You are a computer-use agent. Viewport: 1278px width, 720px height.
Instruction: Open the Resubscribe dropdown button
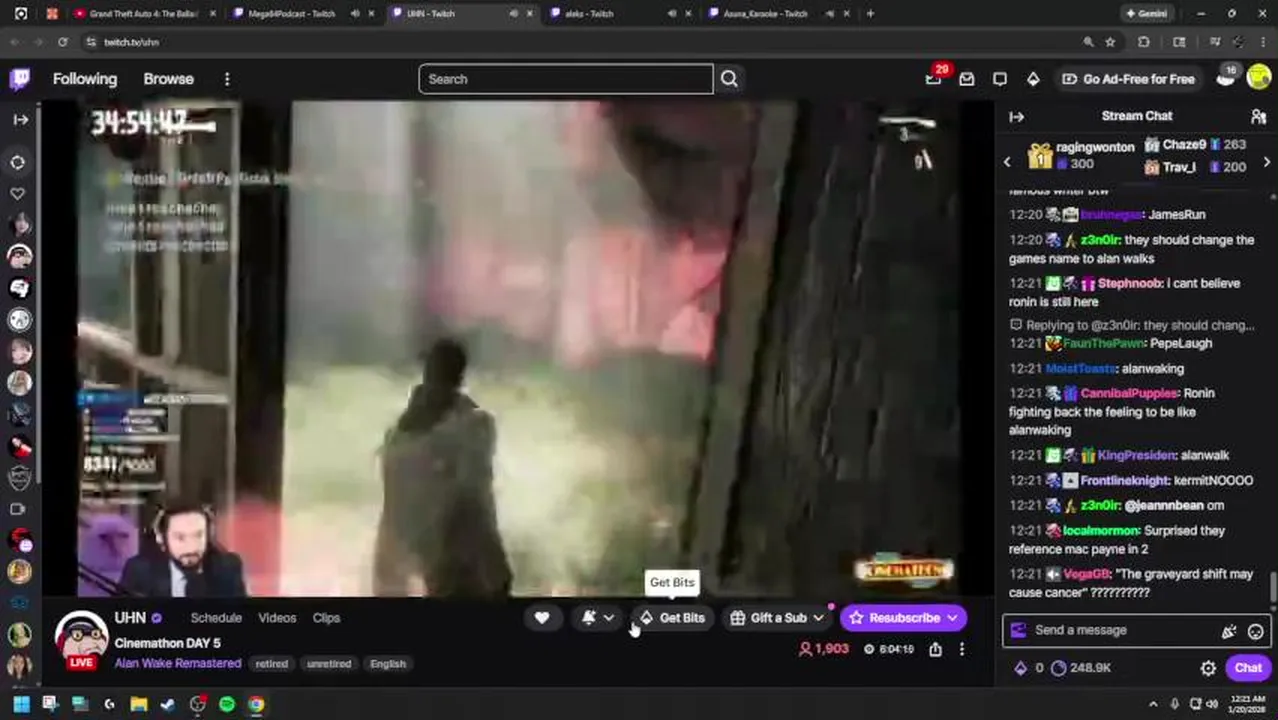tap(904, 618)
